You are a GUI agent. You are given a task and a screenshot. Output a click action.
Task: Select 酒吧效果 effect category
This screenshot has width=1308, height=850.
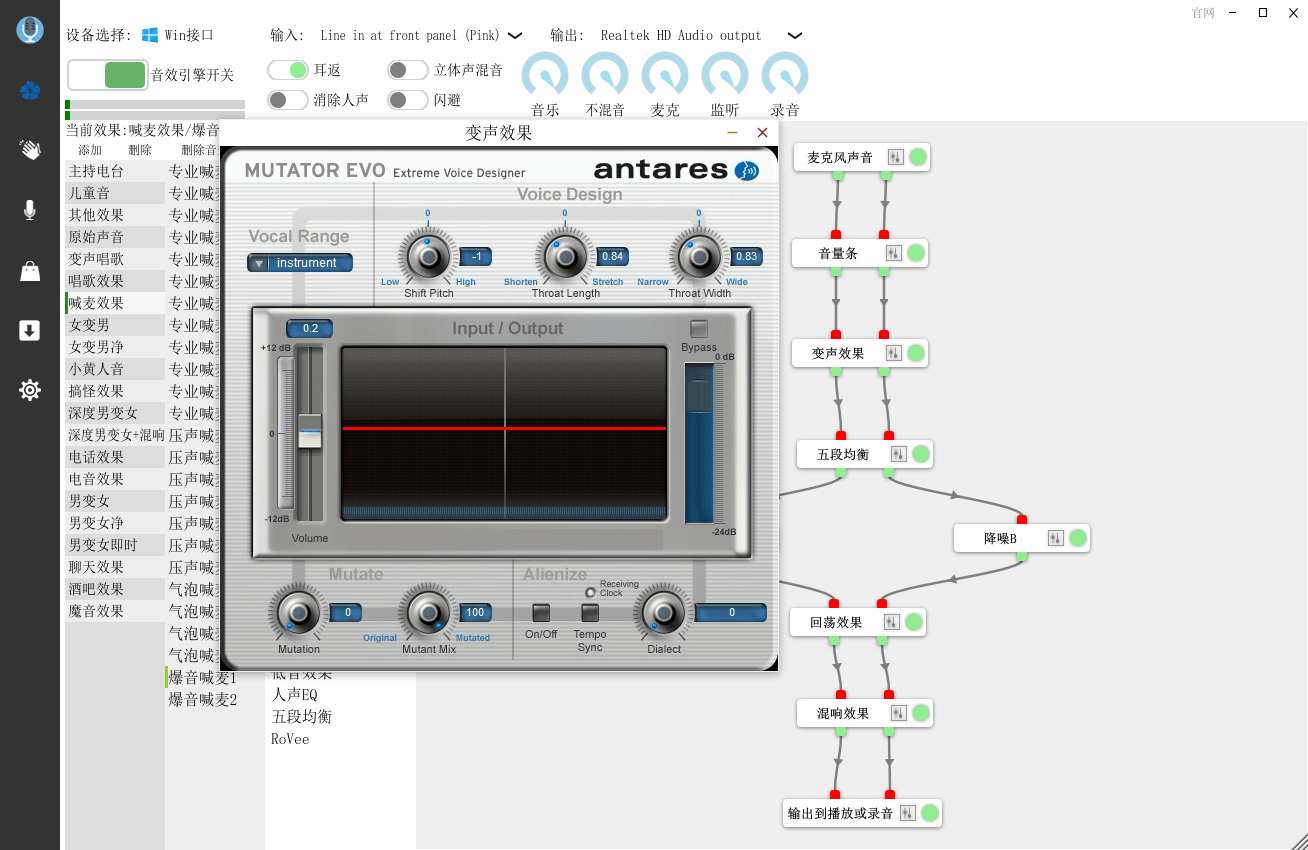(x=115, y=589)
